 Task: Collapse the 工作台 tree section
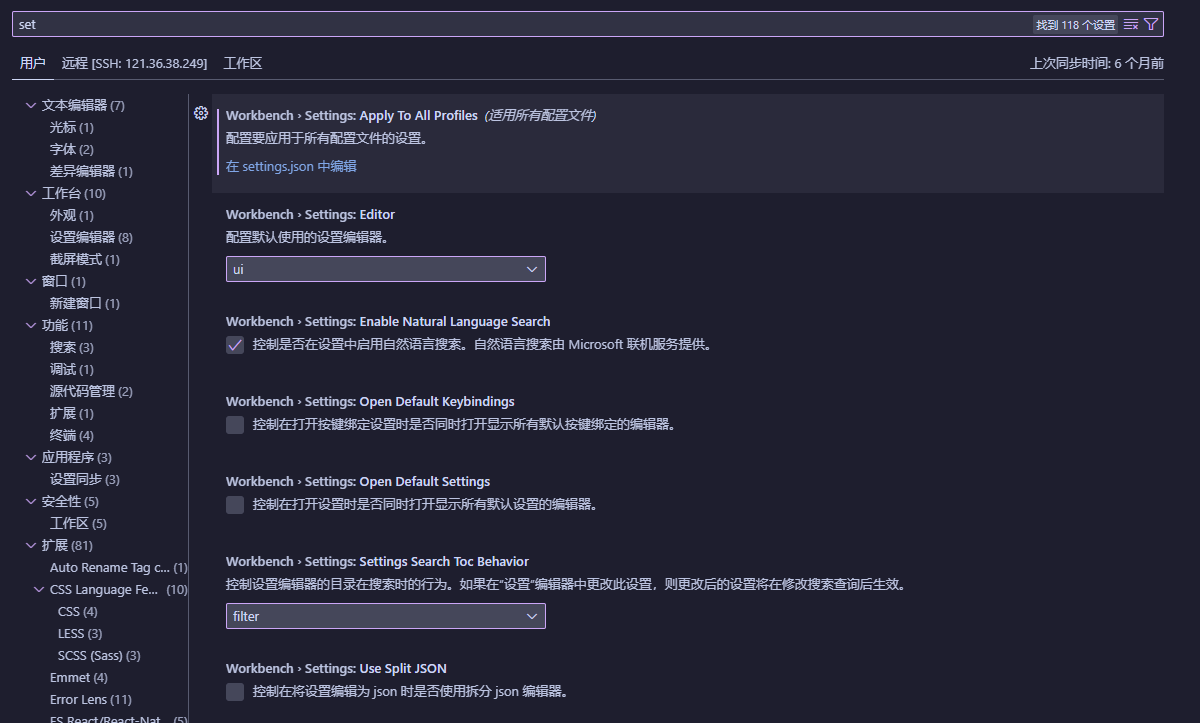31,193
